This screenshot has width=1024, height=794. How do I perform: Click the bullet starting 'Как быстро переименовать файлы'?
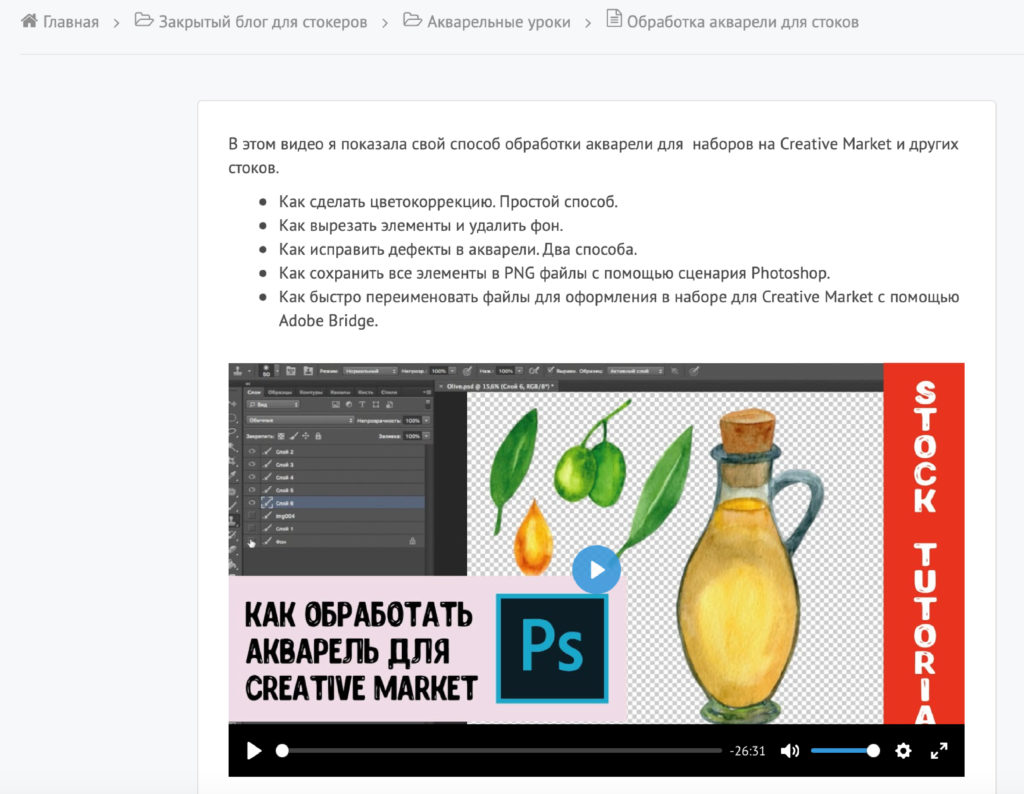618,309
